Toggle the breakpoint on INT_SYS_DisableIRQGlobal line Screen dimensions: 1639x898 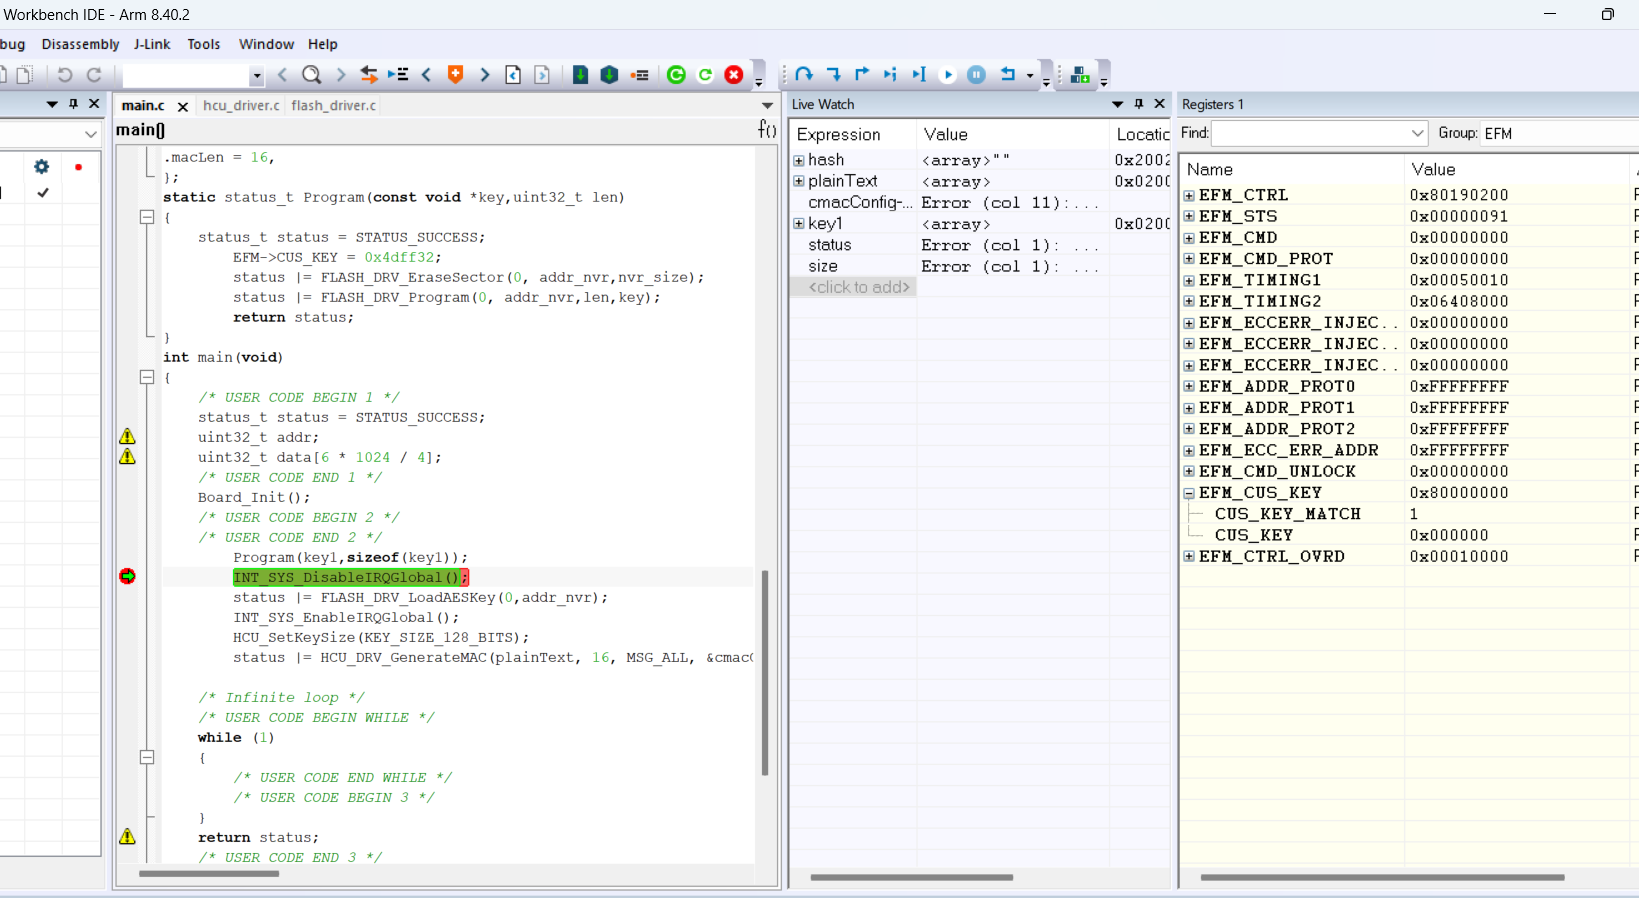click(x=127, y=577)
